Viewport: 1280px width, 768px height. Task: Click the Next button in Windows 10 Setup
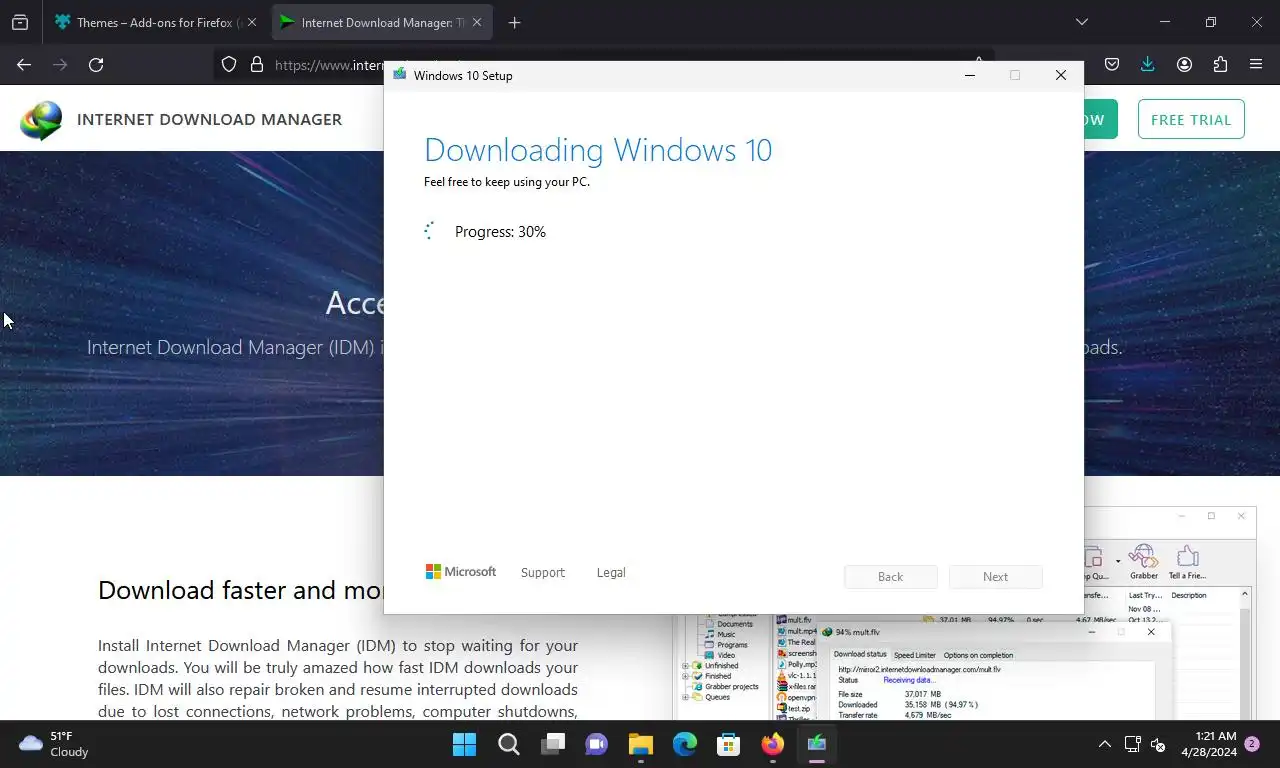(995, 577)
